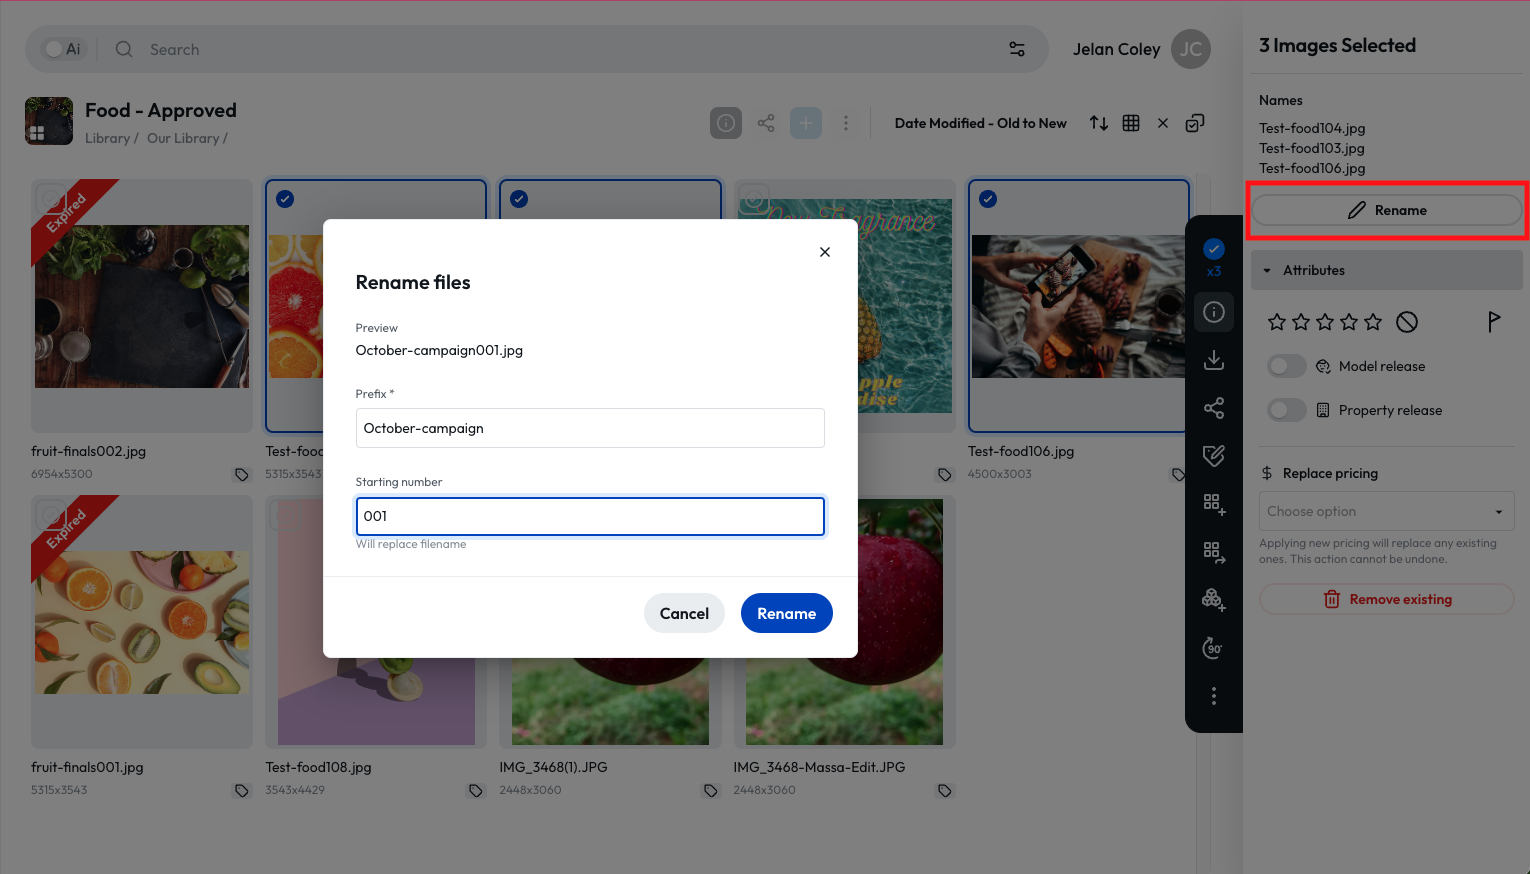Click the select-all checkbox icon
This screenshot has height=874, width=1530.
[x=1195, y=123]
